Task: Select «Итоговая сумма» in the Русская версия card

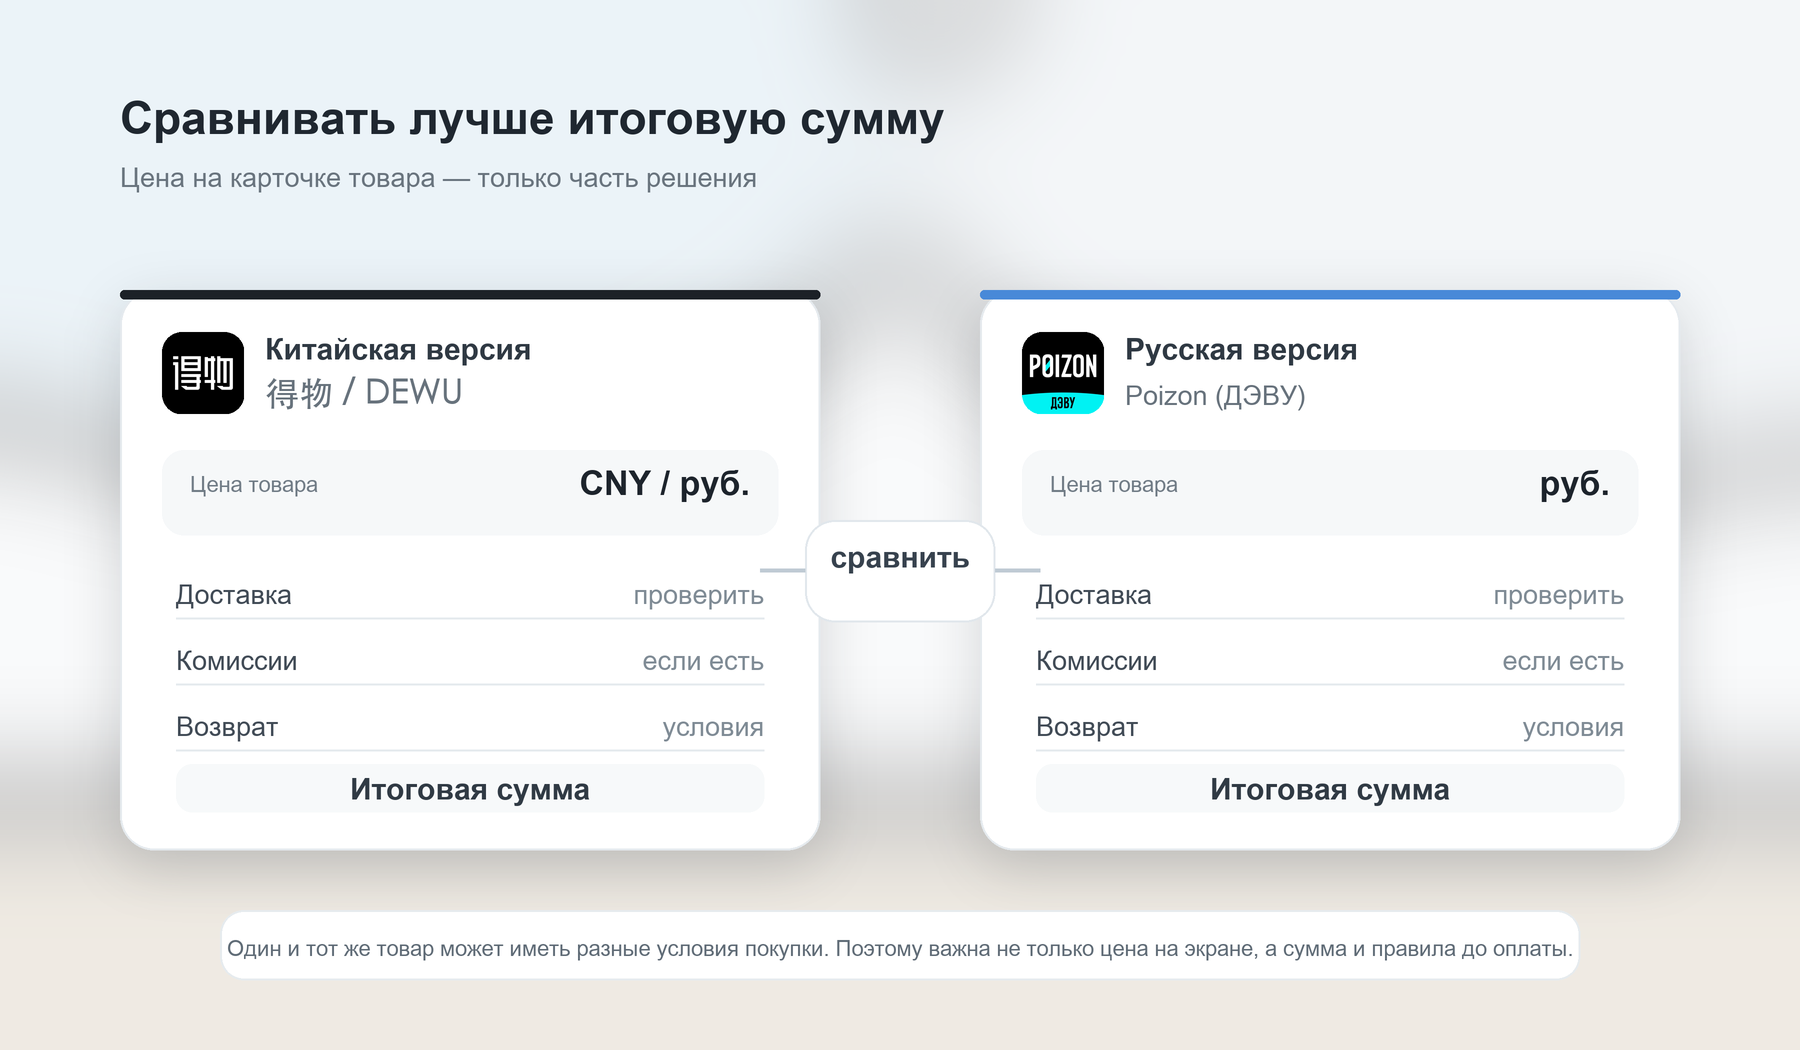Action: click(x=1330, y=789)
